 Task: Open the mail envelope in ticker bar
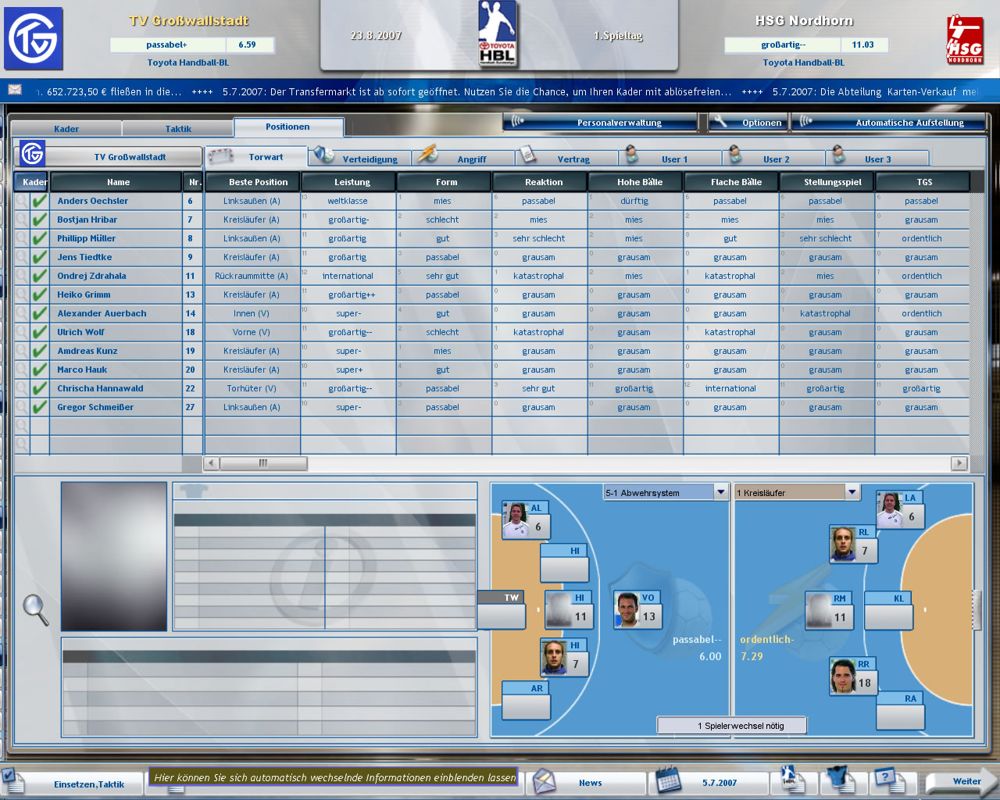click(16, 90)
